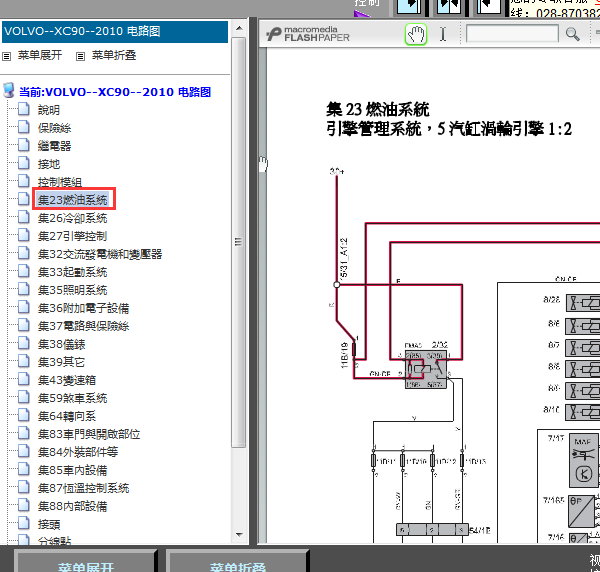Open the root node 当前:VOLVO--XC90--2010 电路图
The width and height of the screenshot is (600, 572).
pyautogui.click(x=115, y=92)
